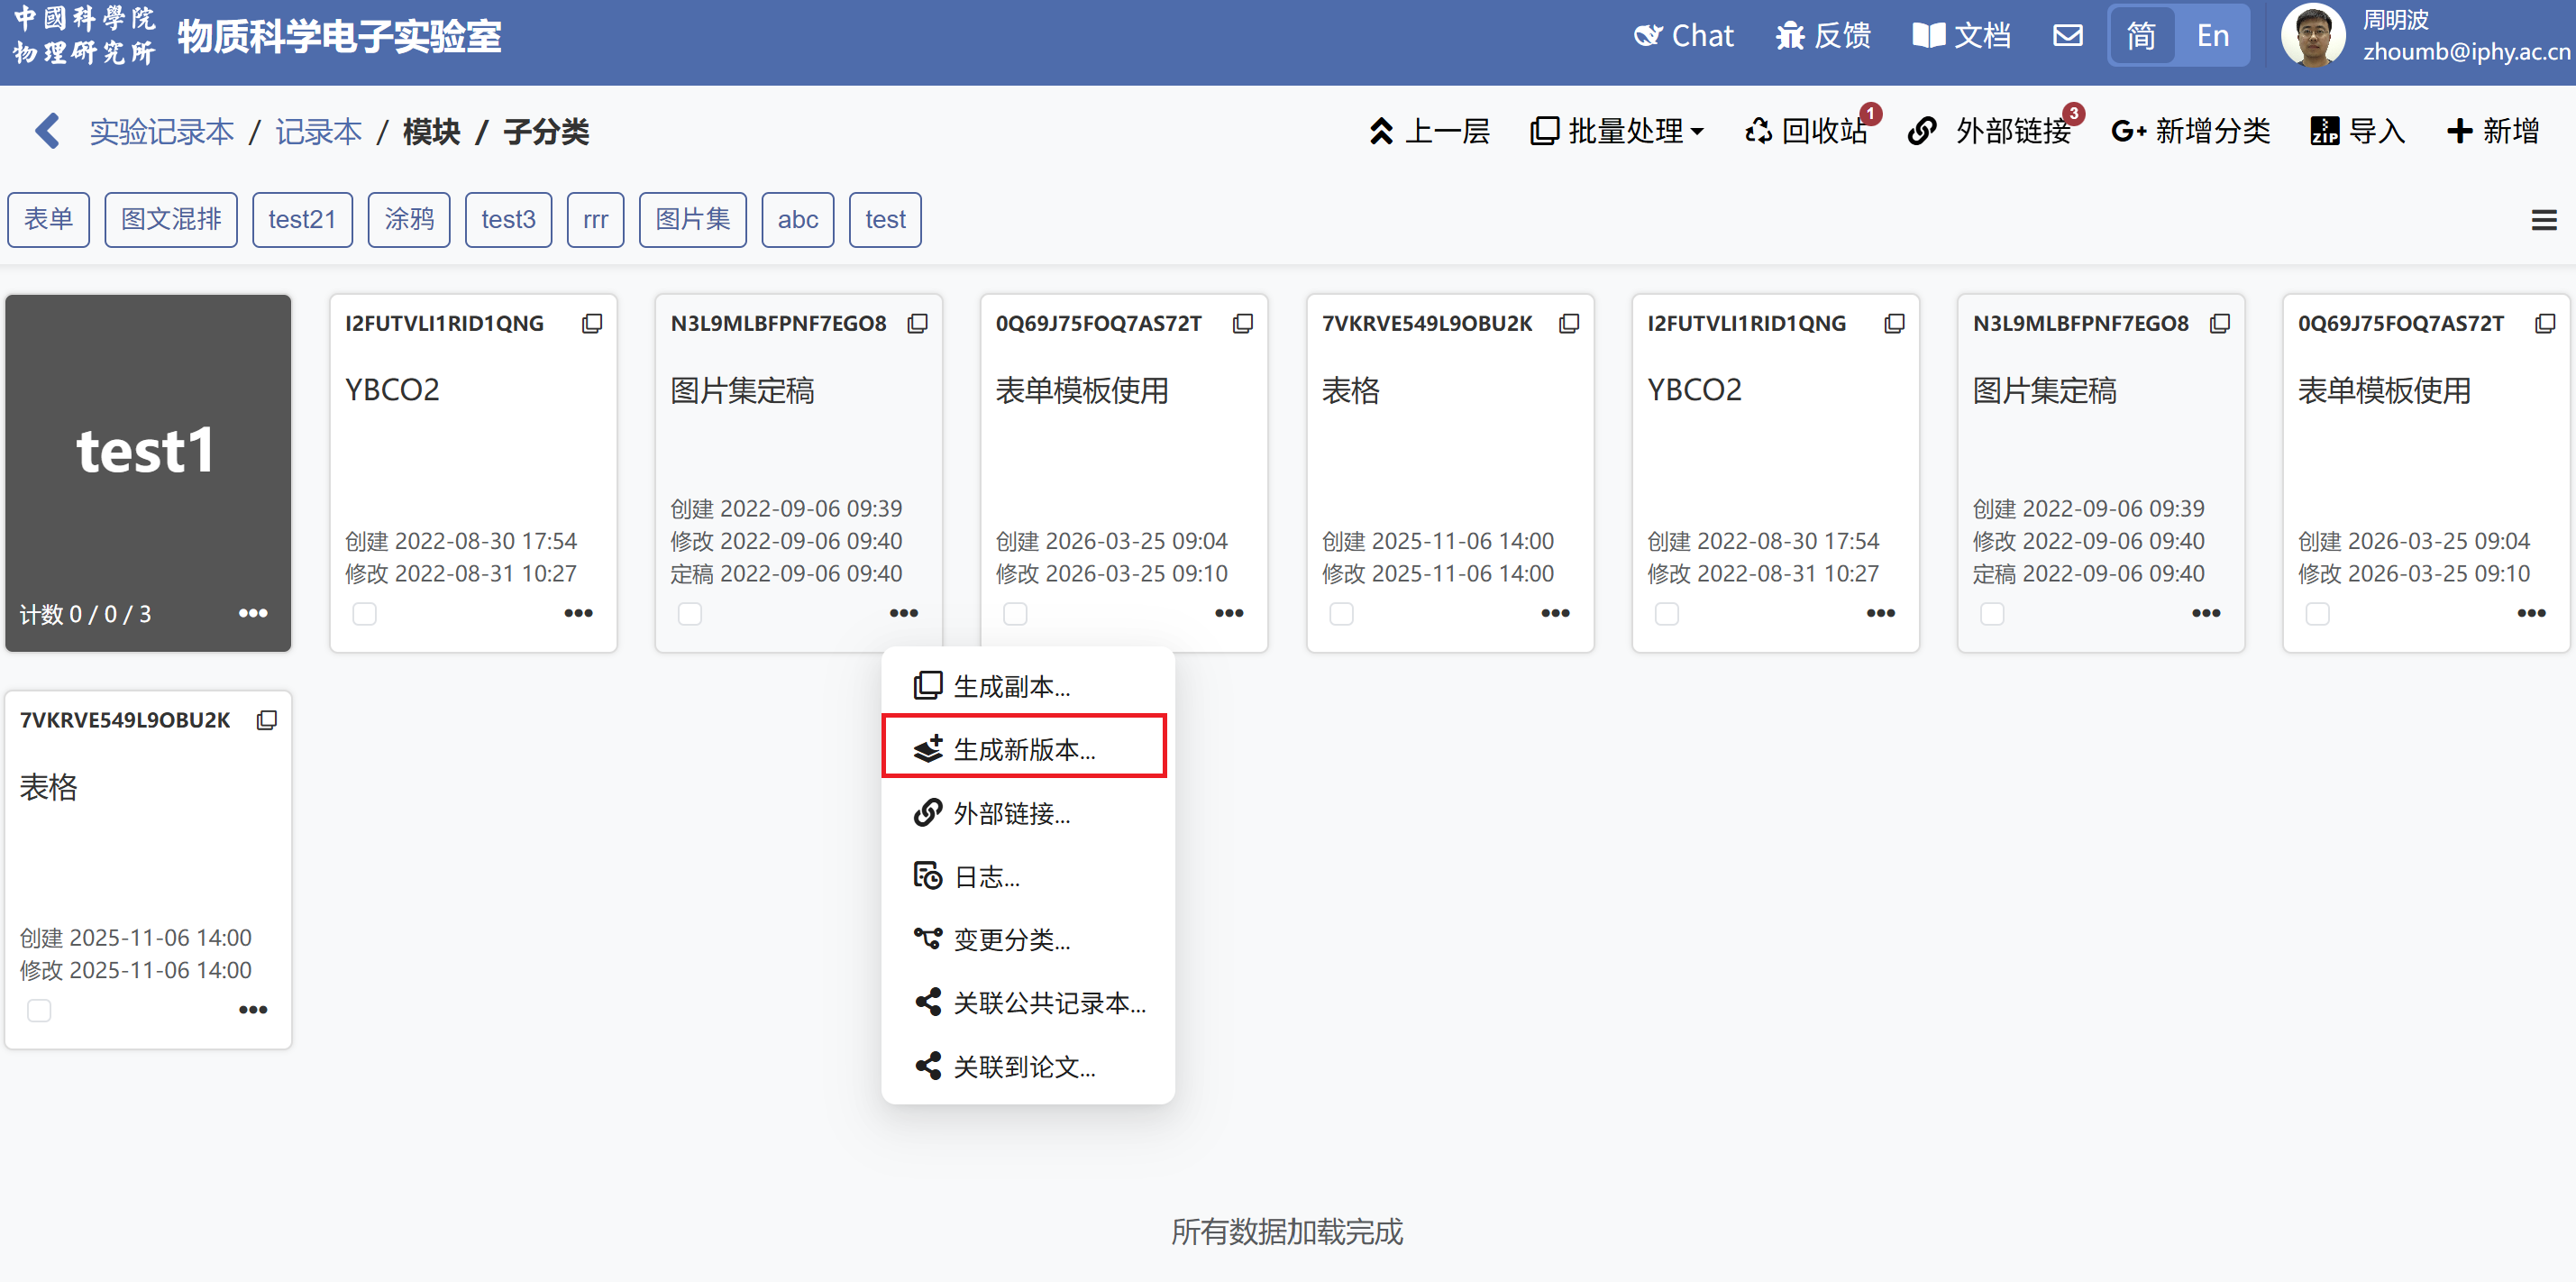The width and height of the screenshot is (2576, 1282).
Task: Go to 实验记录本 breadcrumb link
Action: (x=162, y=131)
